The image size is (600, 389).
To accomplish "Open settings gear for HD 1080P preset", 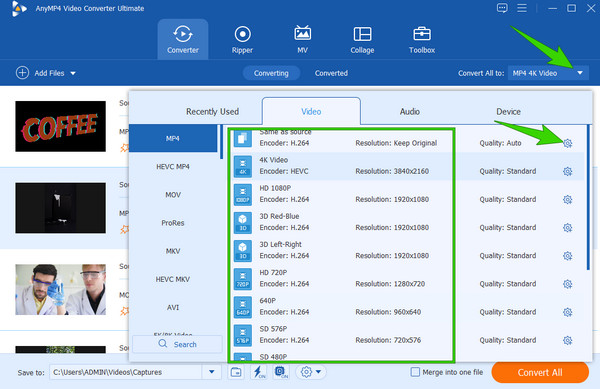I will 567,199.
